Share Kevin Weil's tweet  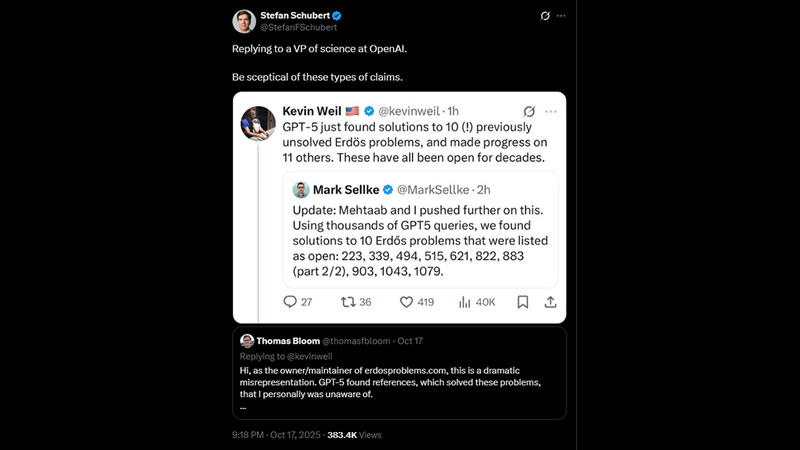[550, 301]
